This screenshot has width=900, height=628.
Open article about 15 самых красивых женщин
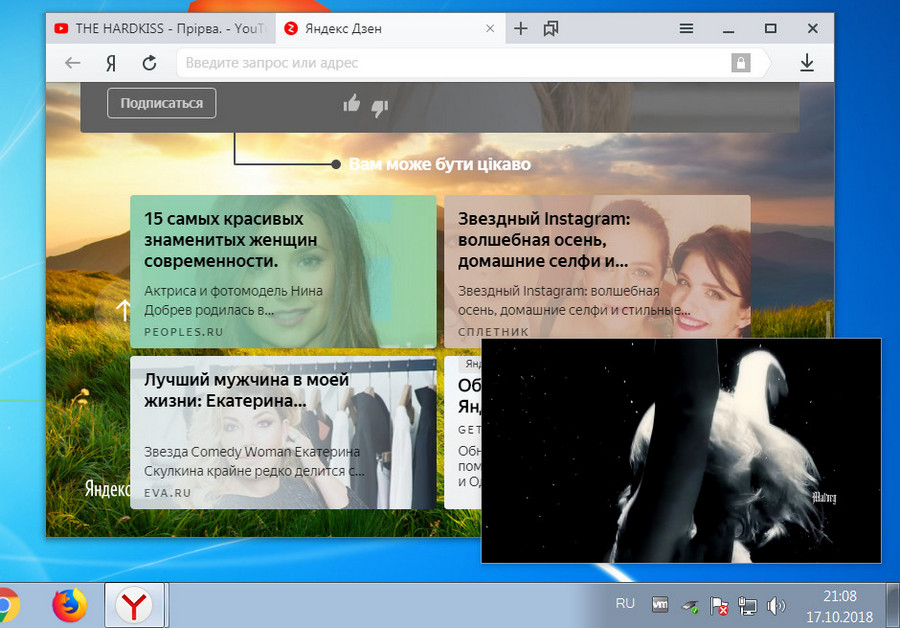(283, 272)
